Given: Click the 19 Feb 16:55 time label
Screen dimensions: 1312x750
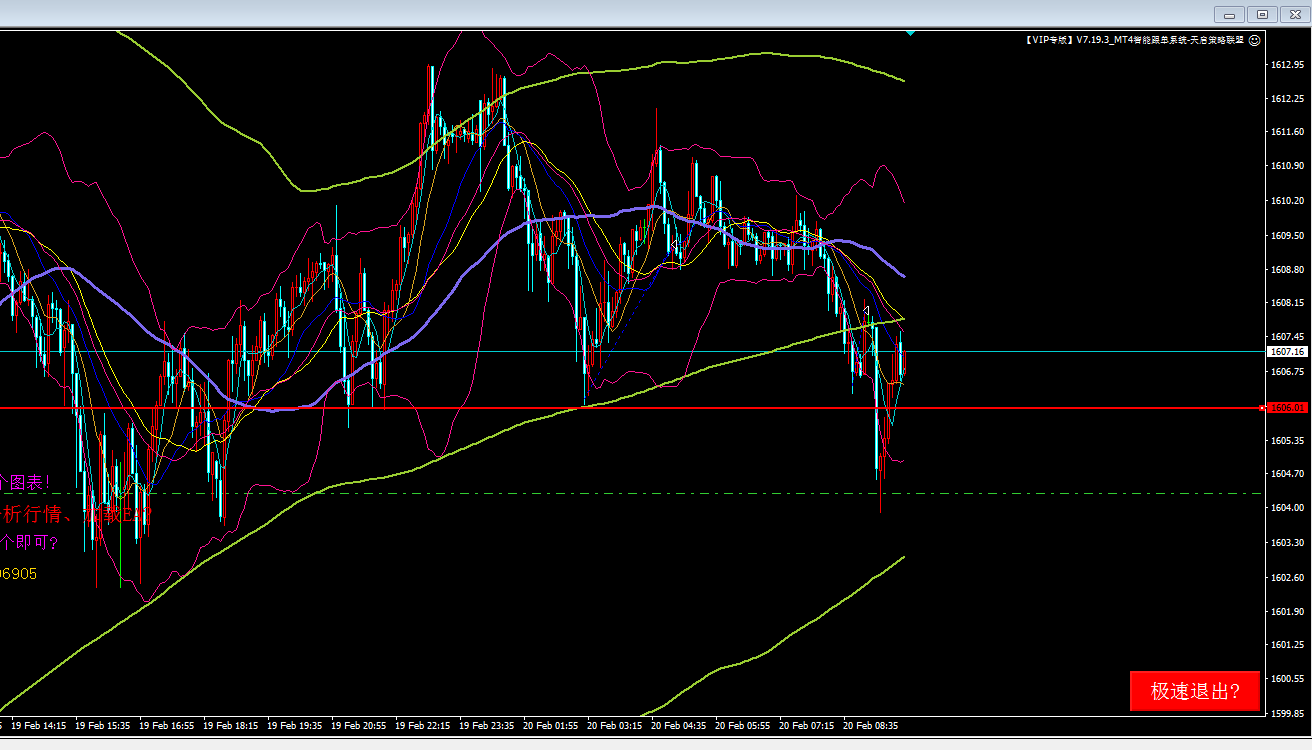Looking at the screenshot, I should click(166, 725).
